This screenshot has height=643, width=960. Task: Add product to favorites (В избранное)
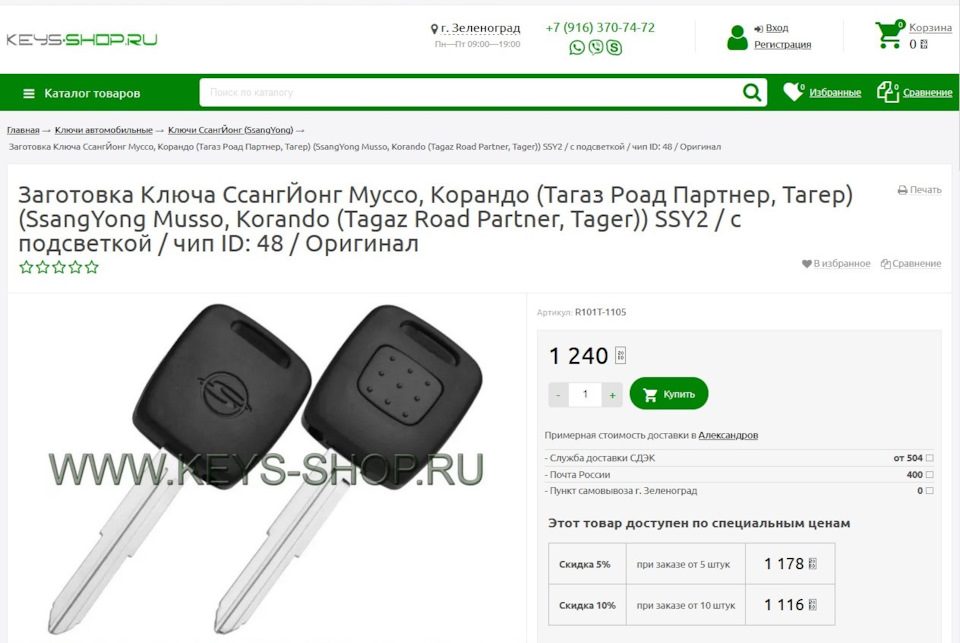click(836, 263)
